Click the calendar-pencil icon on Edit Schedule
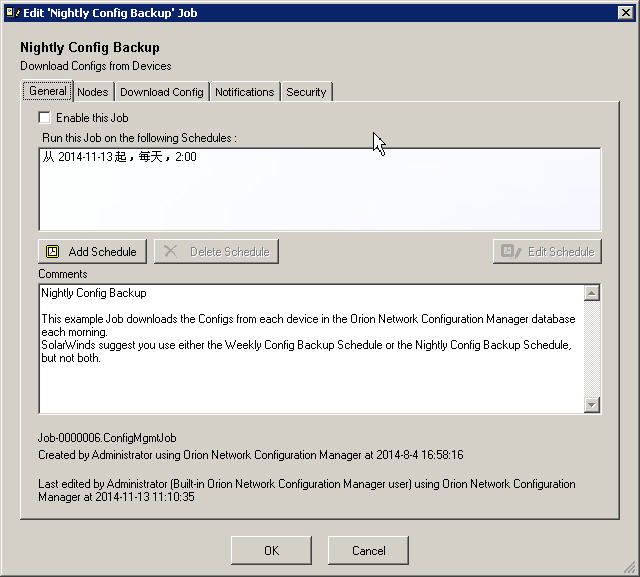This screenshot has width=640, height=577. point(511,251)
